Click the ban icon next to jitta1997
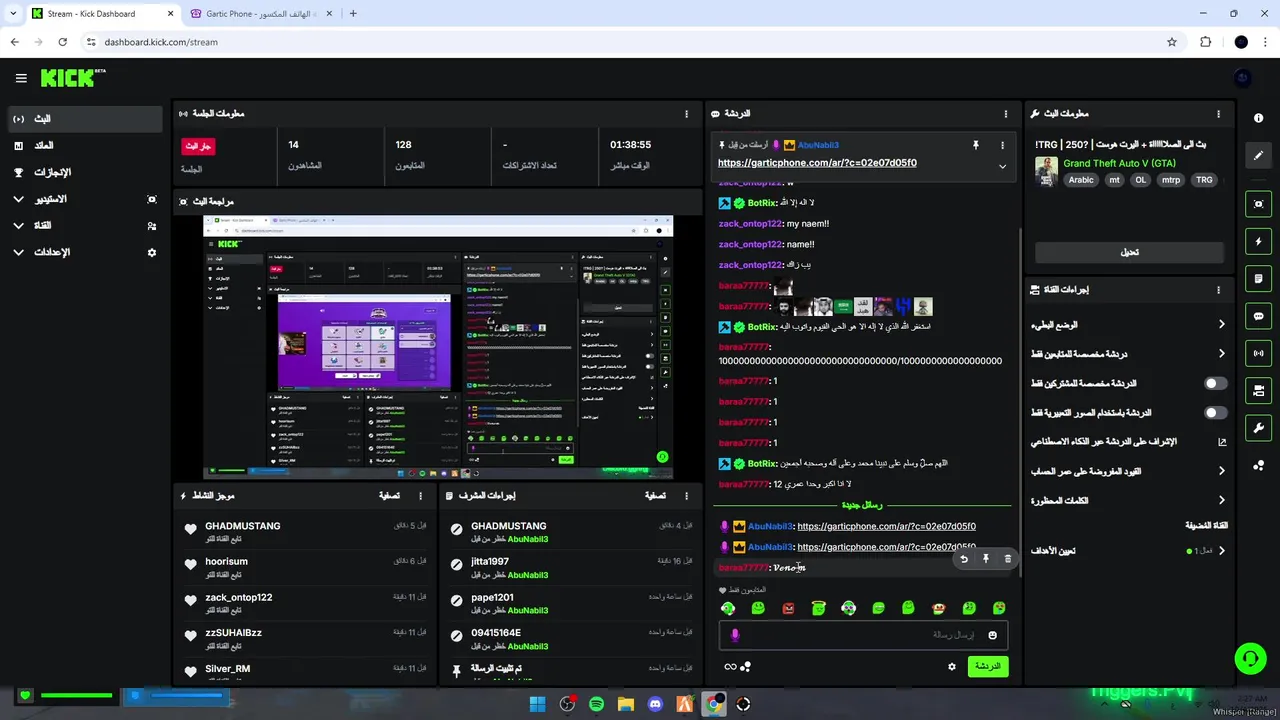Screen dimensions: 1280x720 tap(456, 565)
